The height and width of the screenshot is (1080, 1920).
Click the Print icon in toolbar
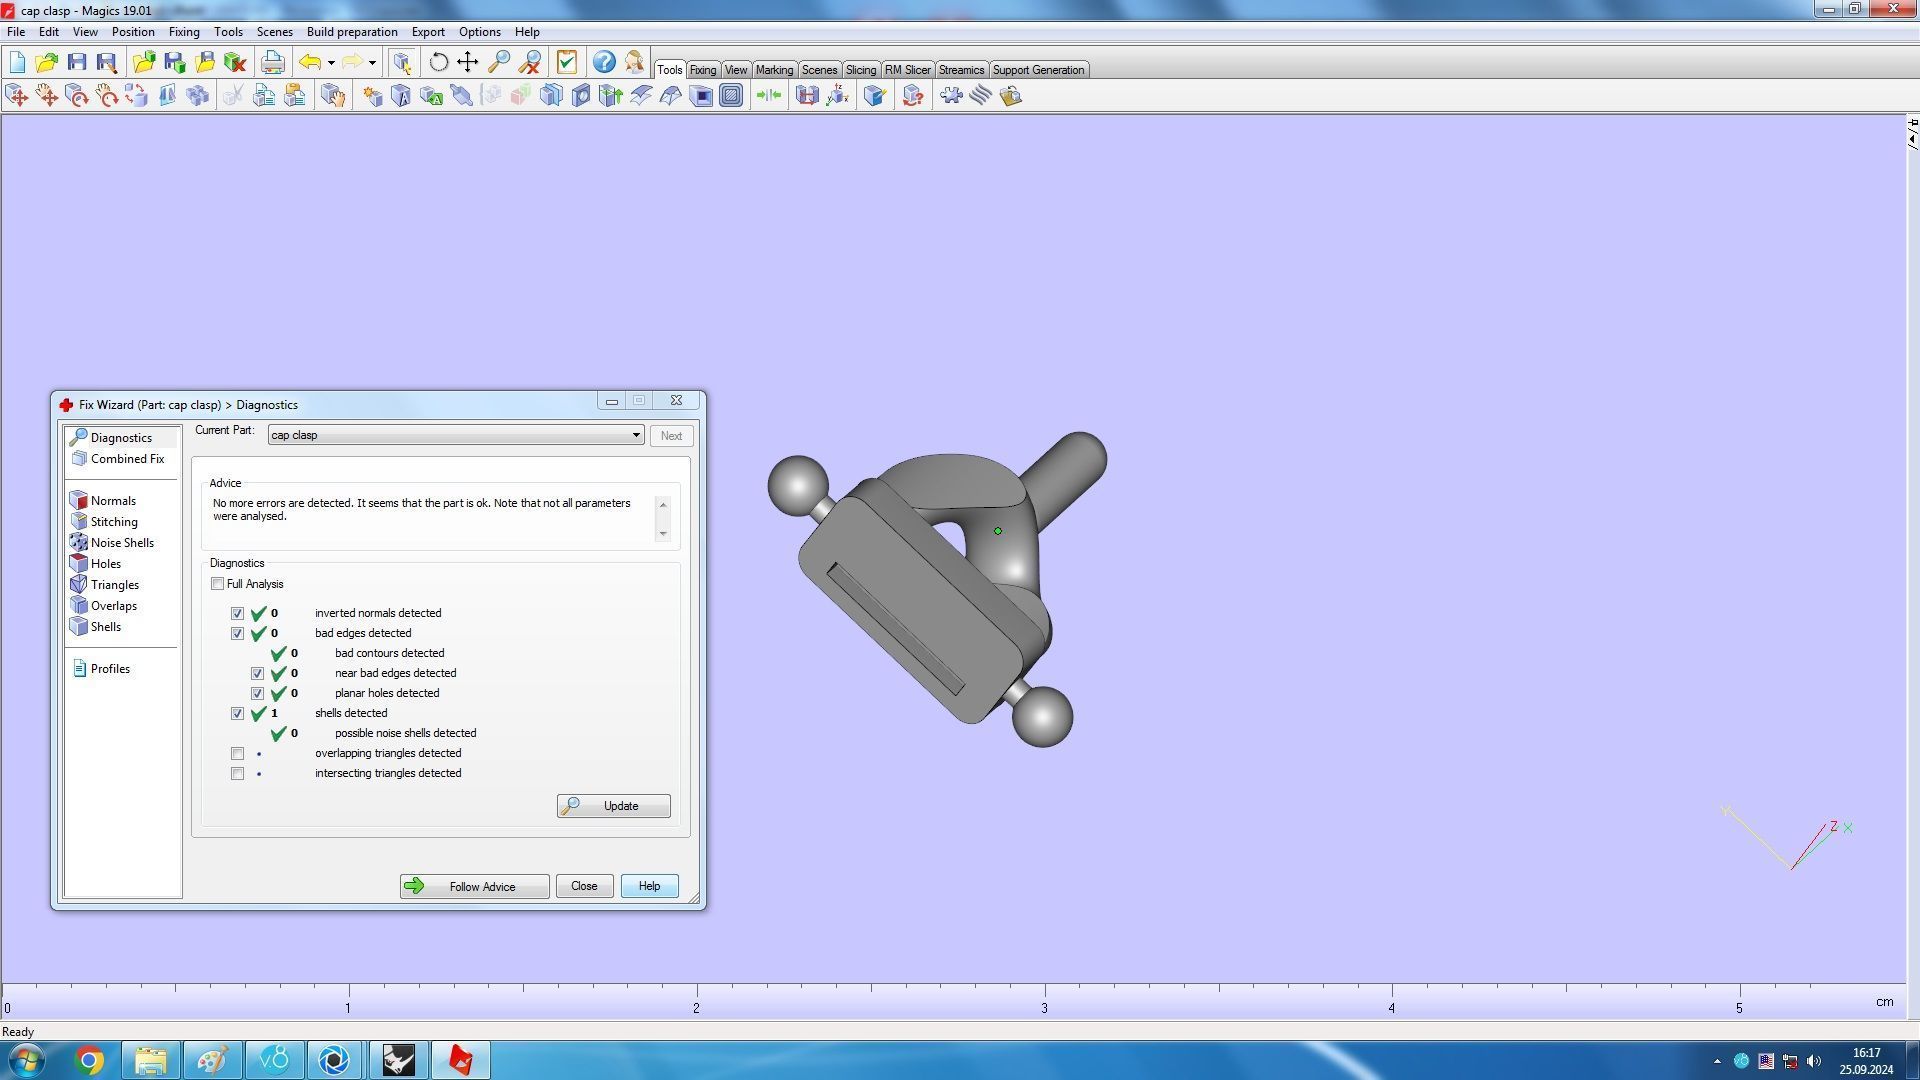272,62
